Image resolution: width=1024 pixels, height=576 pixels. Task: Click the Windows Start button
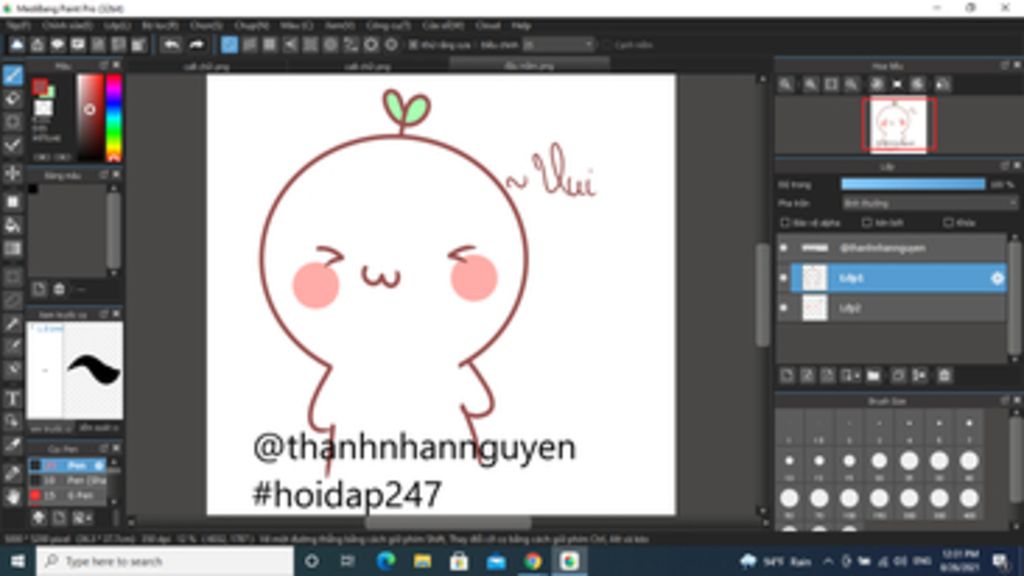pos(18,562)
